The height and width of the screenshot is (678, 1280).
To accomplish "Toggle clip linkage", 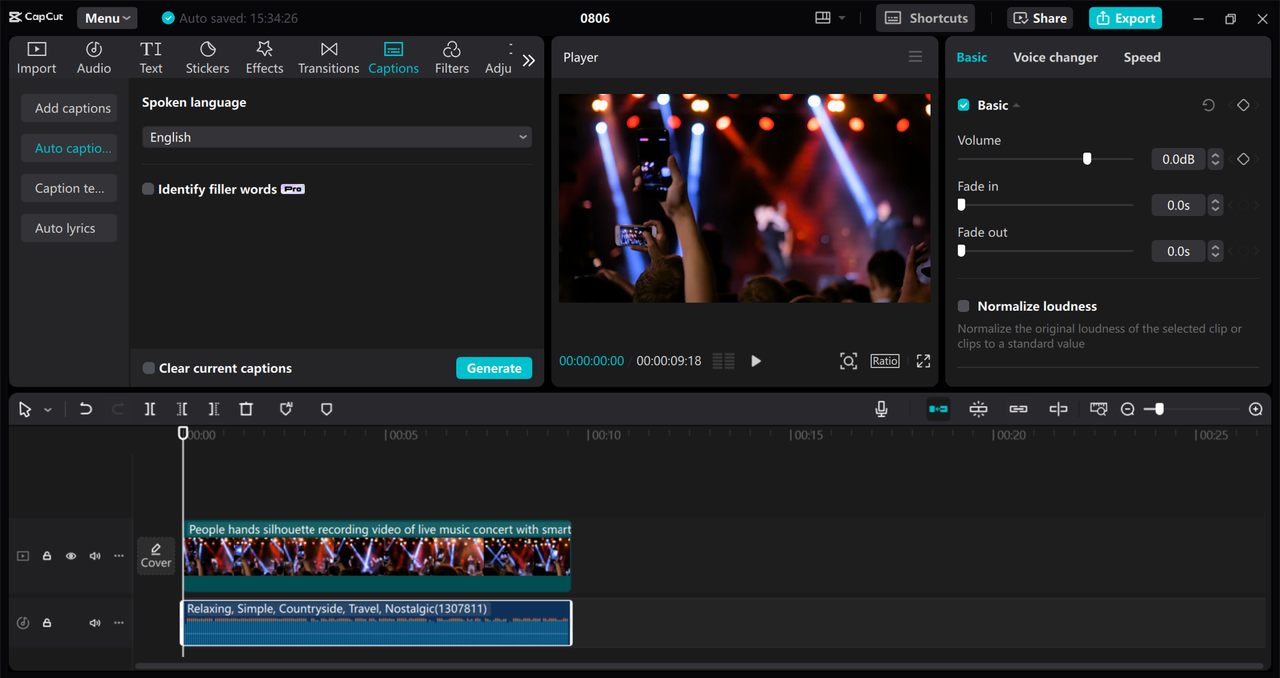I will click(x=1018, y=409).
